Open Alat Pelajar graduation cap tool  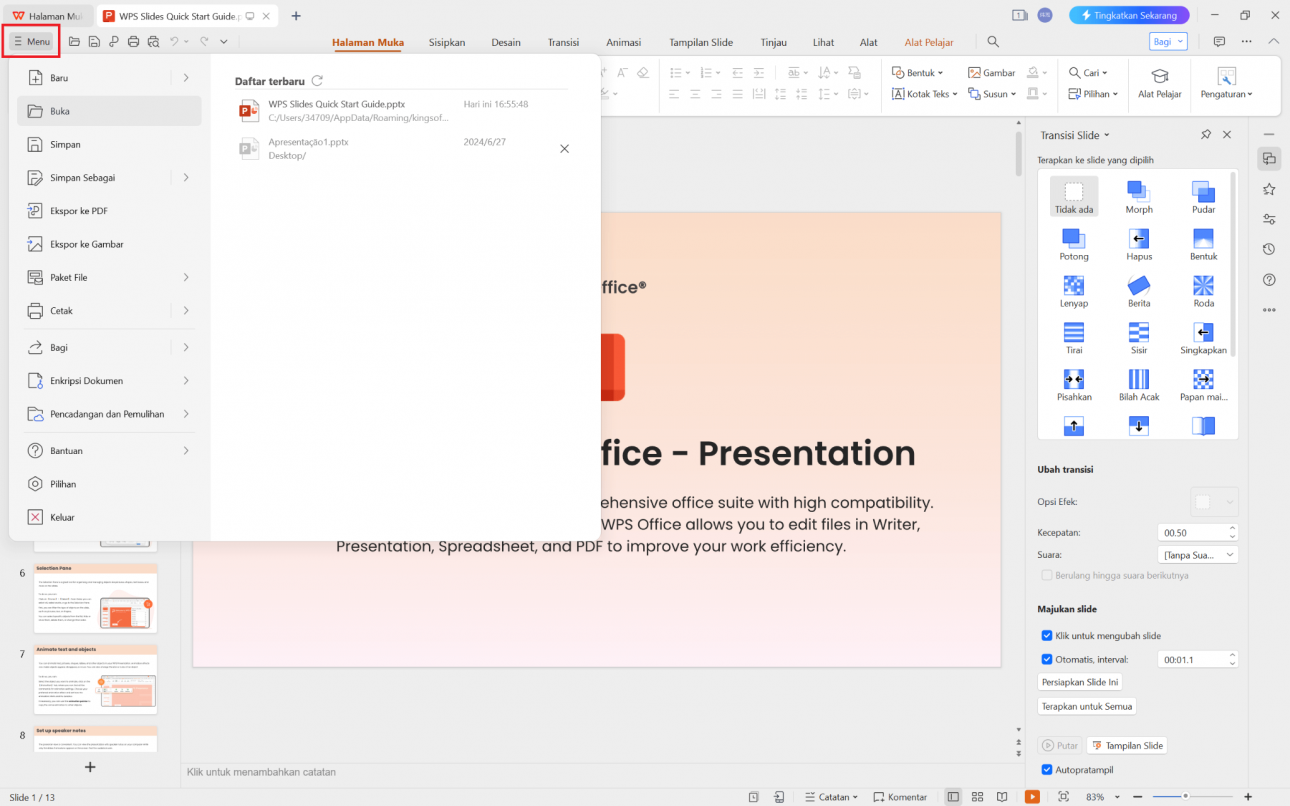point(1159,82)
